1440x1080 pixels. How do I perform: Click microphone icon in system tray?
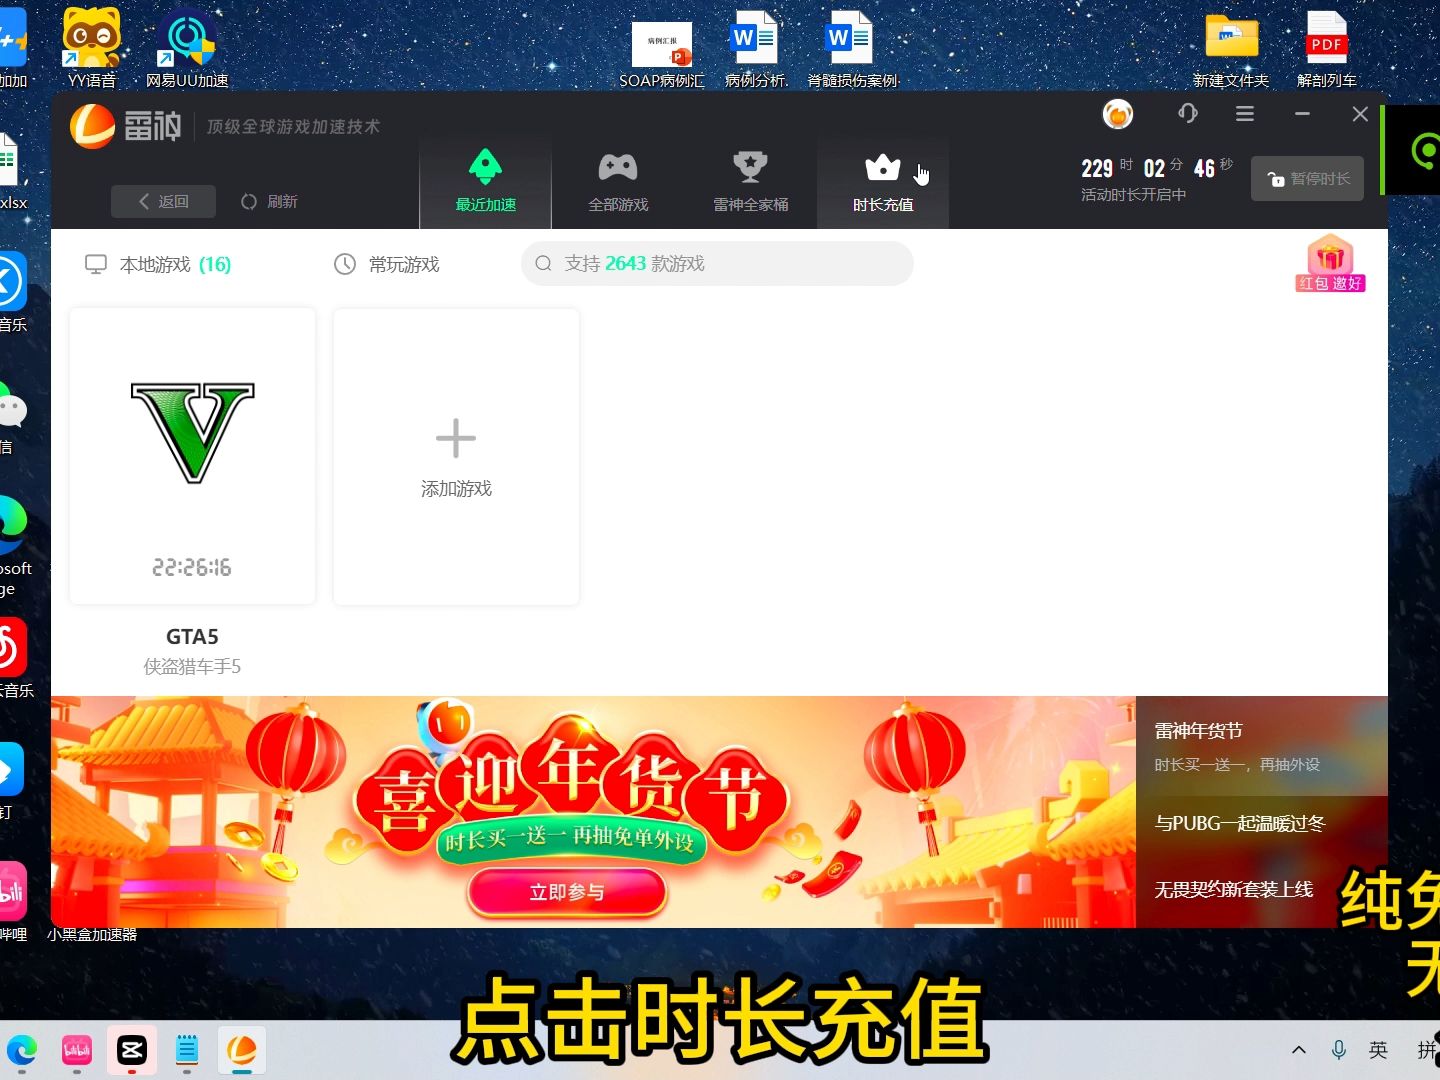pyautogui.click(x=1339, y=1050)
